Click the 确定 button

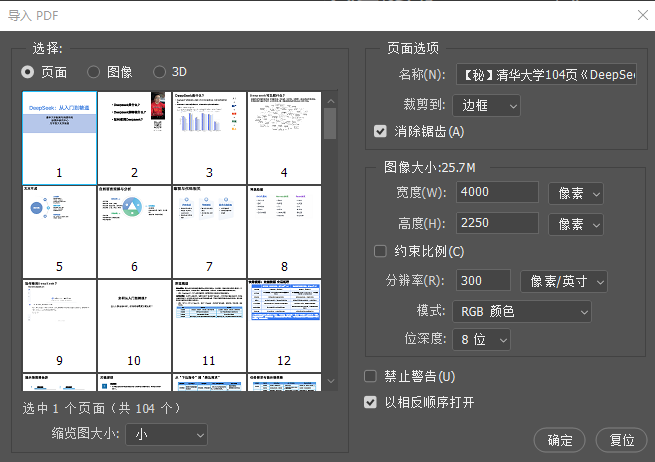[x=560, y=440]
